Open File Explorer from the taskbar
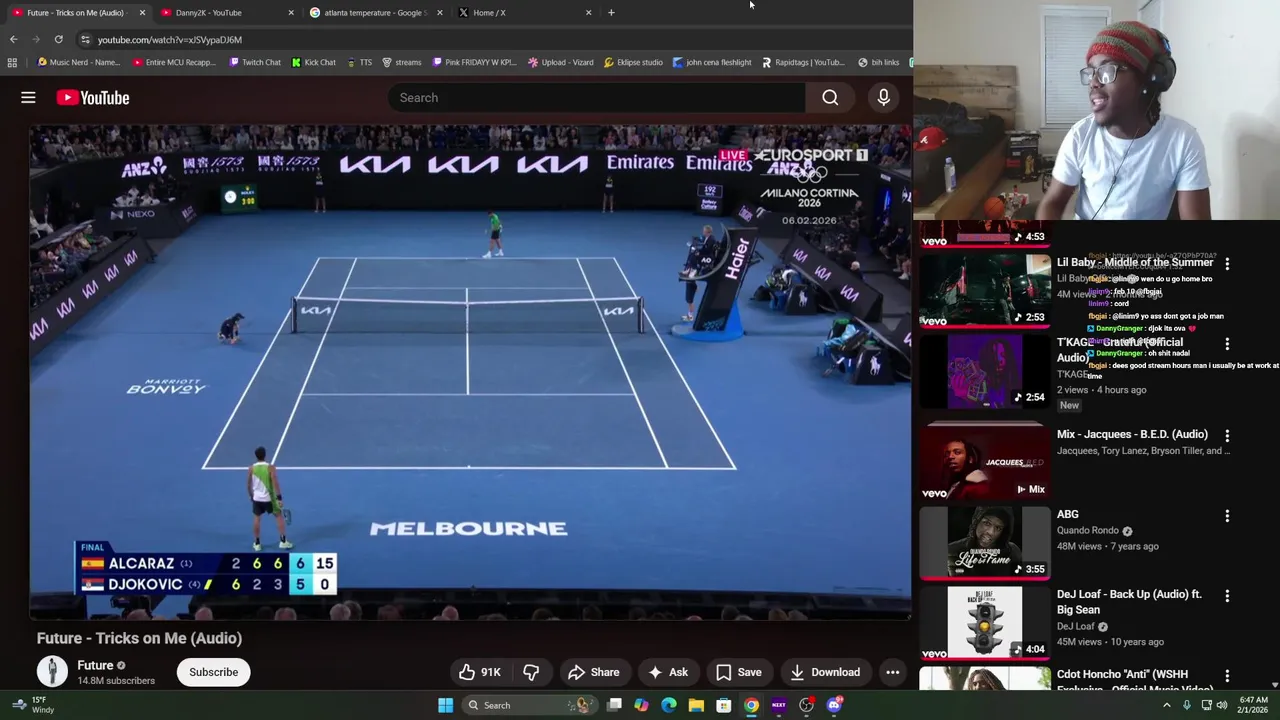The image size is (1280, 720). [x=696, y=705]
